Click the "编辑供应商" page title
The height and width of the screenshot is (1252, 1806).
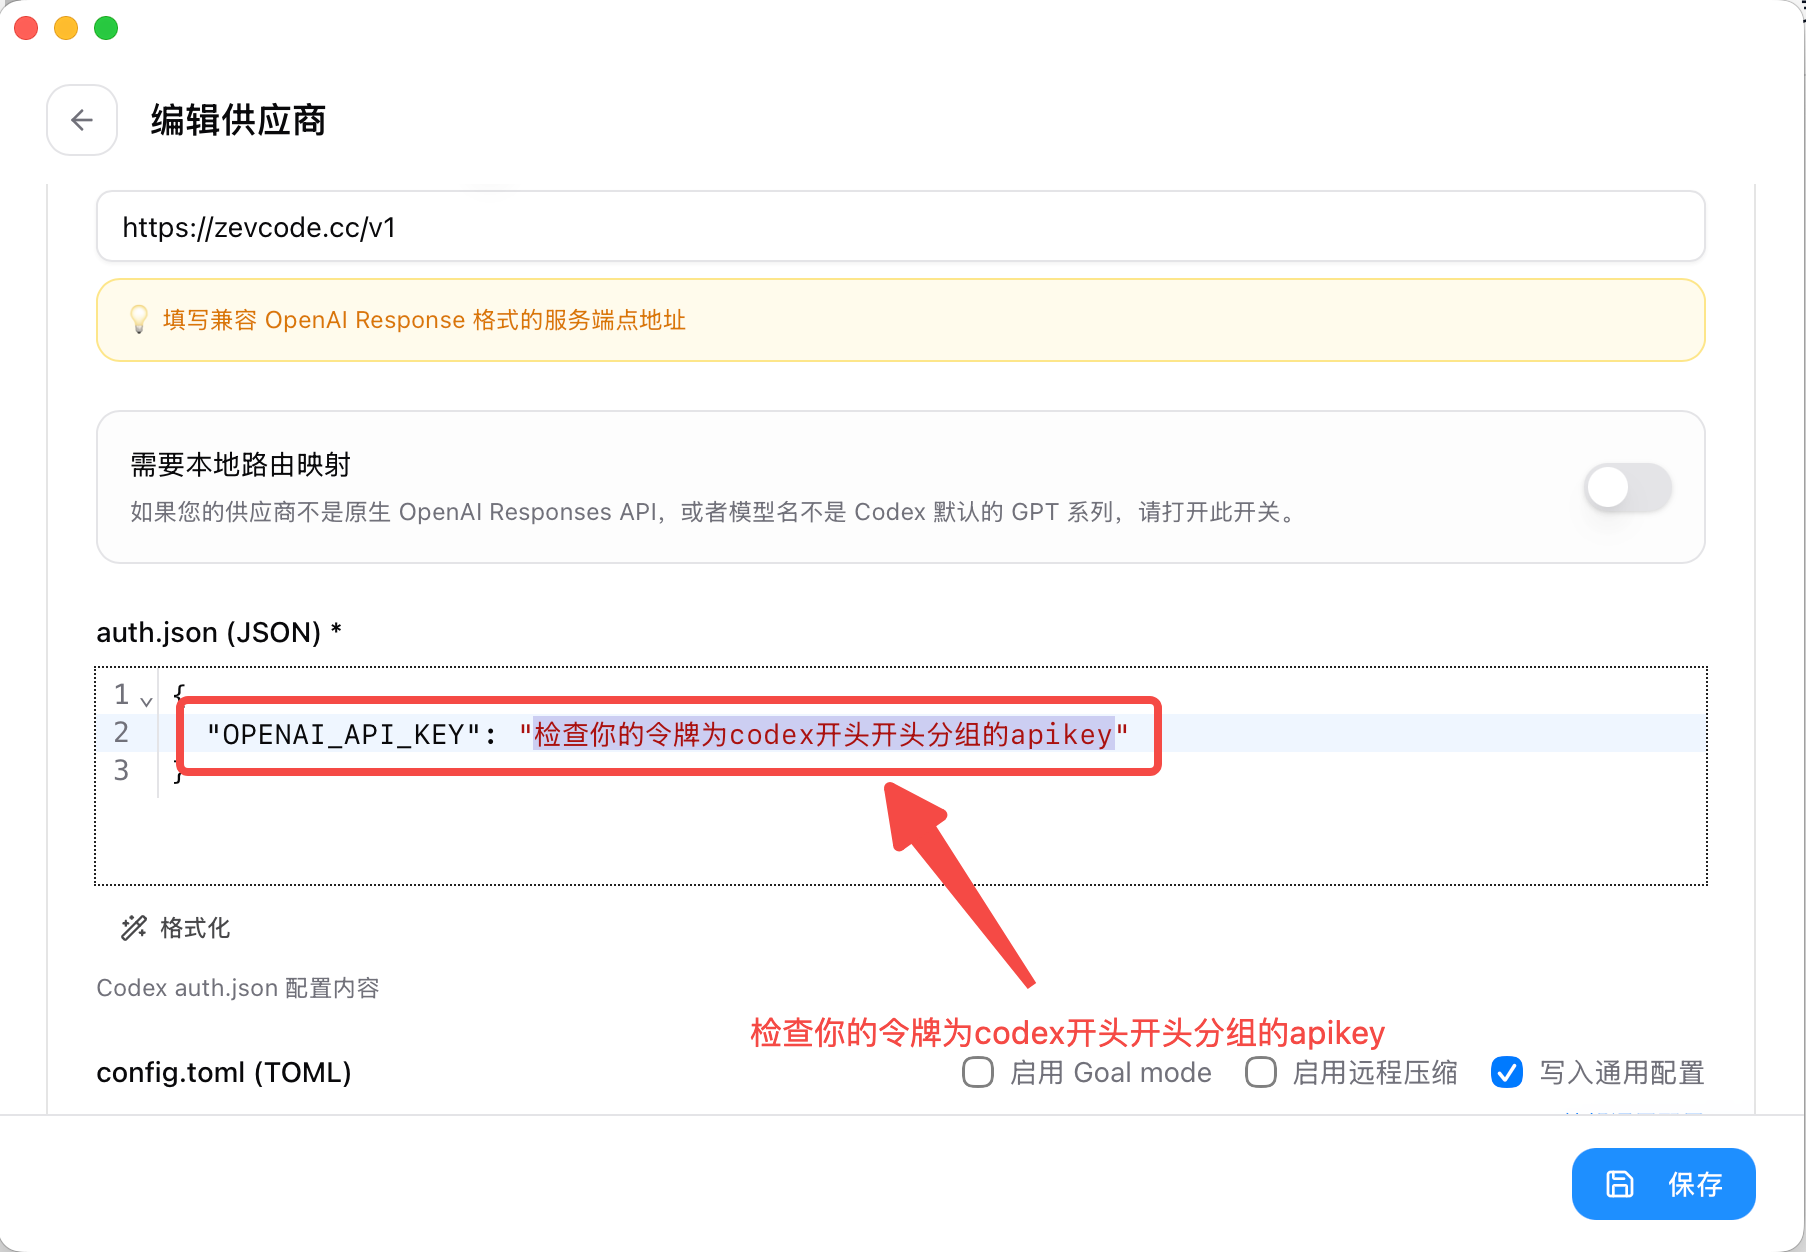point(239,120)
